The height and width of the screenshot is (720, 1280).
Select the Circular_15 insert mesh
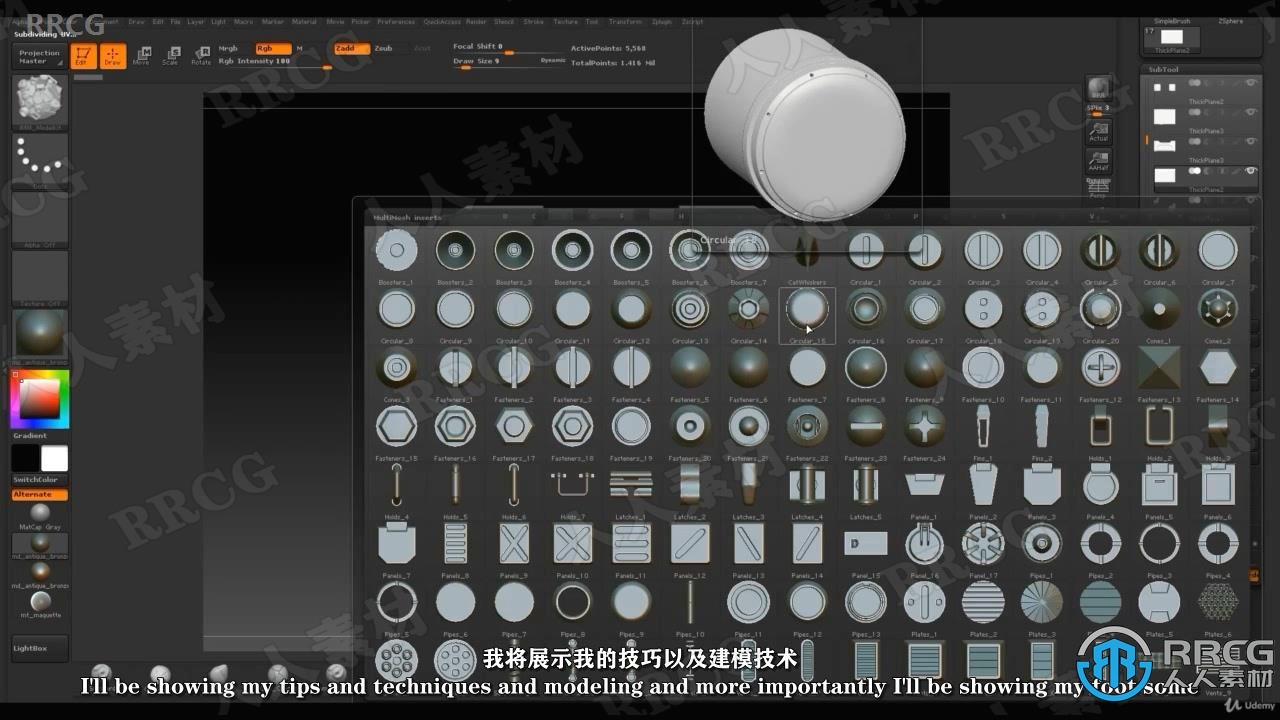807,309
